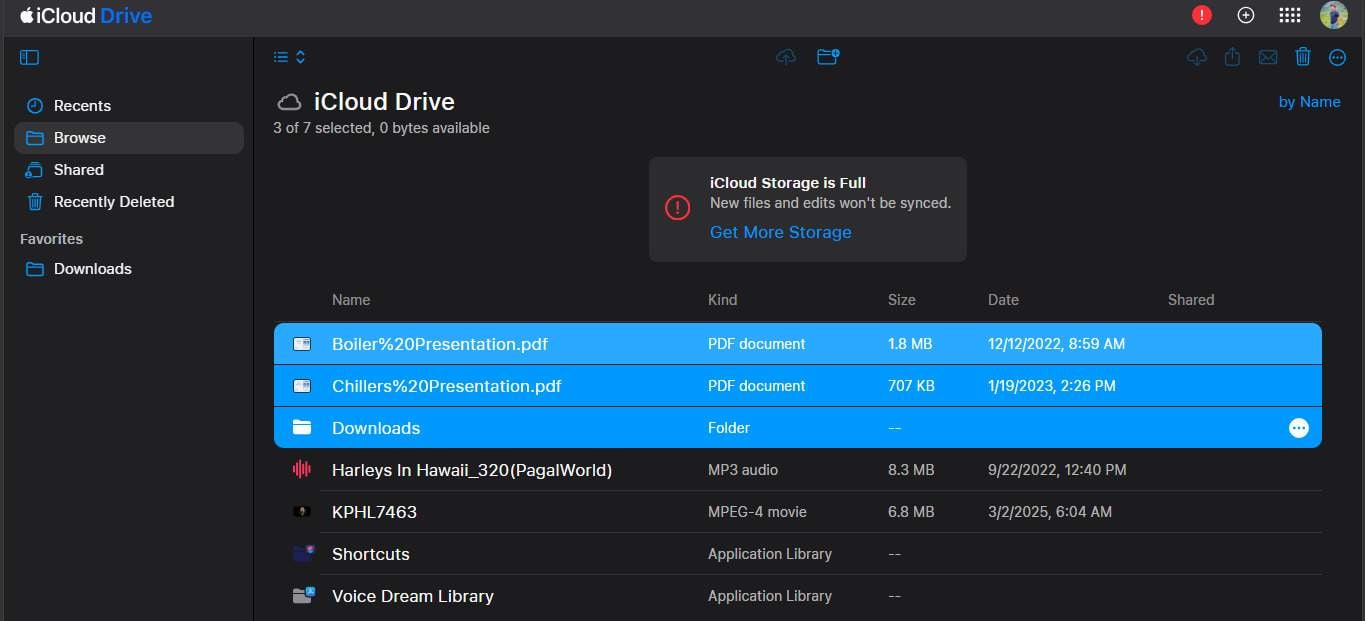Toggle the sidebar panel icon
This screenshot has height=621, width=1365.
tap(29, 58)
